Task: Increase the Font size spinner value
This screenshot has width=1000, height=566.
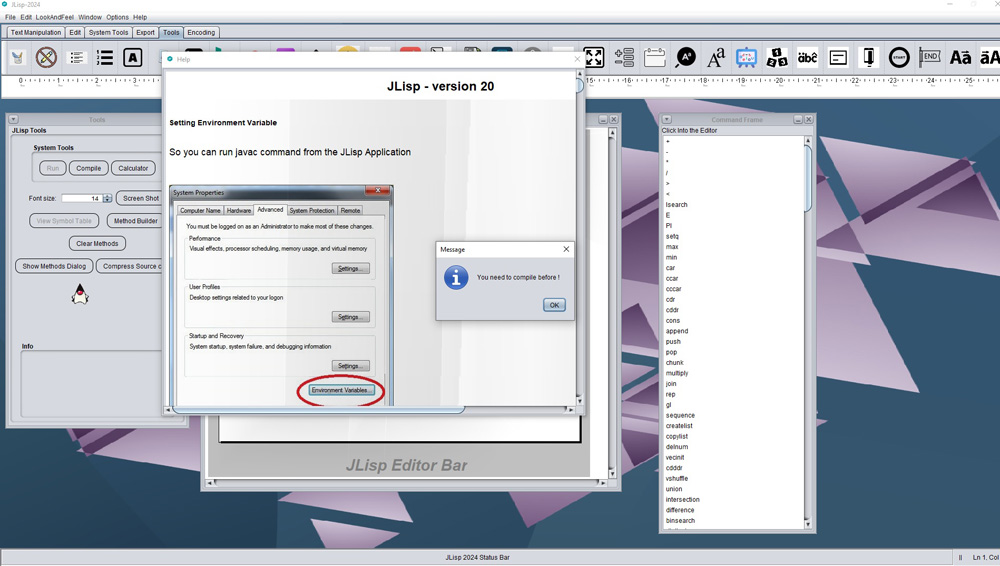Action: click(108, 196)
